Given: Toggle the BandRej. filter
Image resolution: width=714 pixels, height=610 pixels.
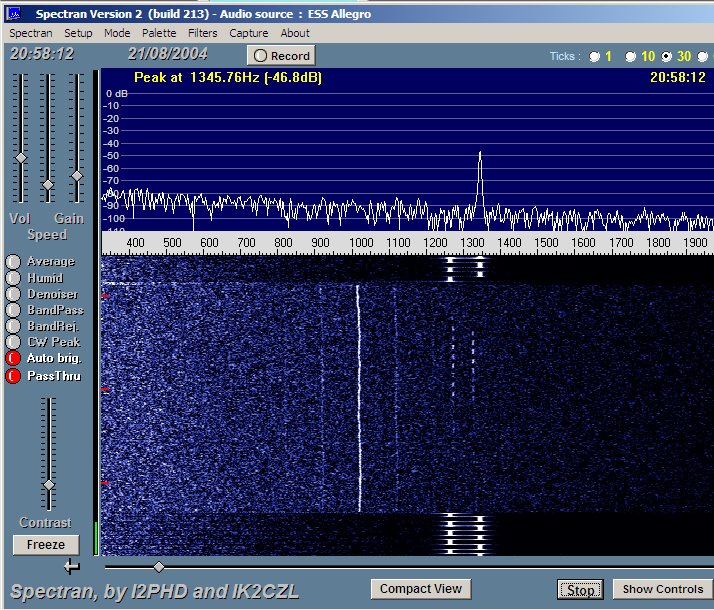Looking at the screenshot, I should [13, 326].
